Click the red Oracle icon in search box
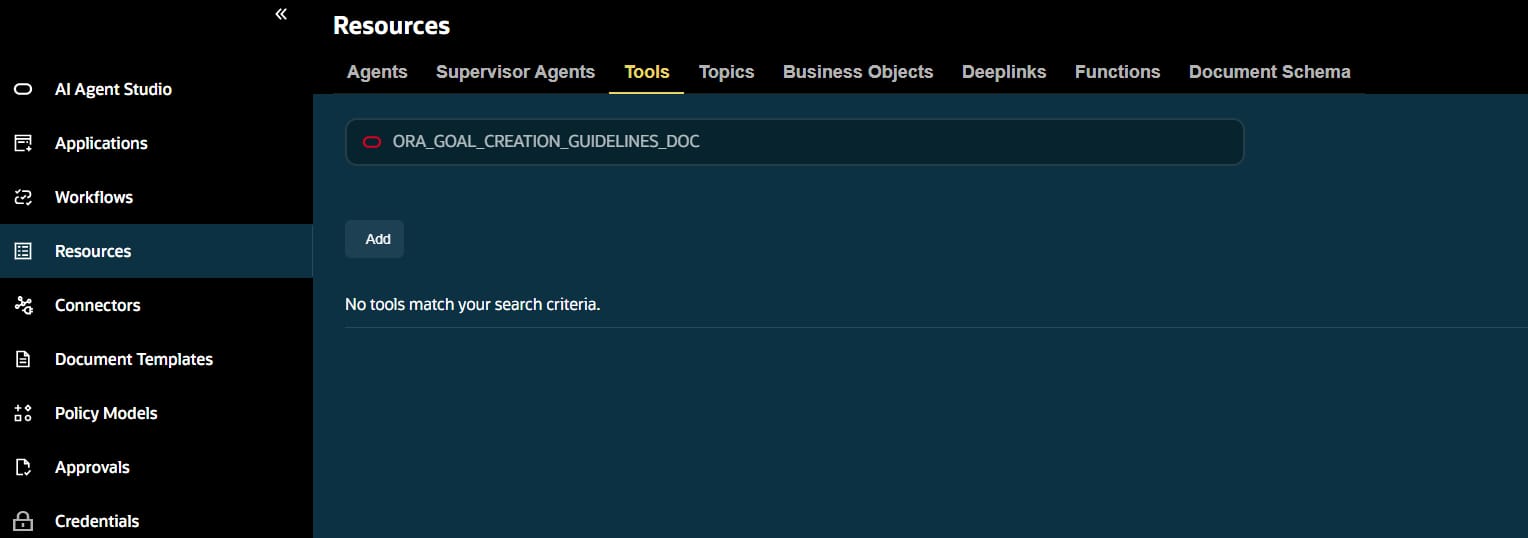This screenshot has width=1528, height=538. (x=372, y=142)
